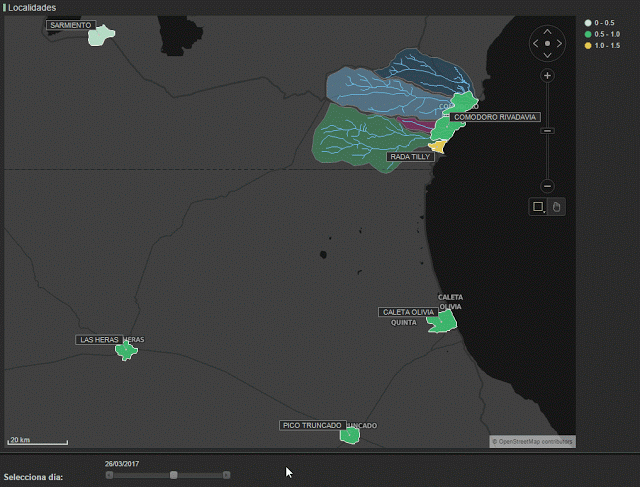This screenshot has width=640, height=487.
Task: Click the PICO TRUNCADO label
Action: (313, 425)
